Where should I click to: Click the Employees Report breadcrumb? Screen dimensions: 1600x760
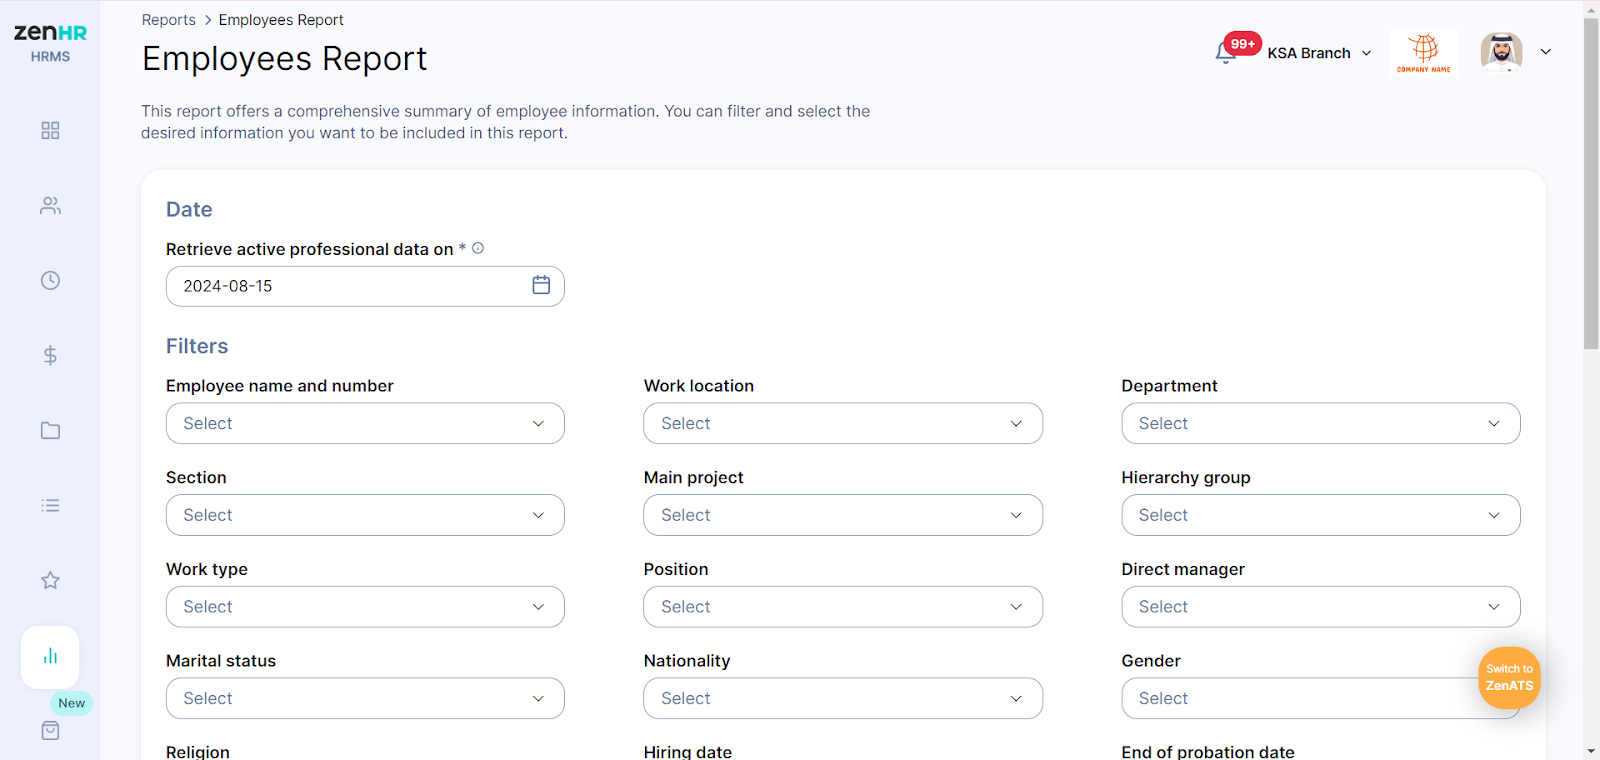(x=281, y=20)
